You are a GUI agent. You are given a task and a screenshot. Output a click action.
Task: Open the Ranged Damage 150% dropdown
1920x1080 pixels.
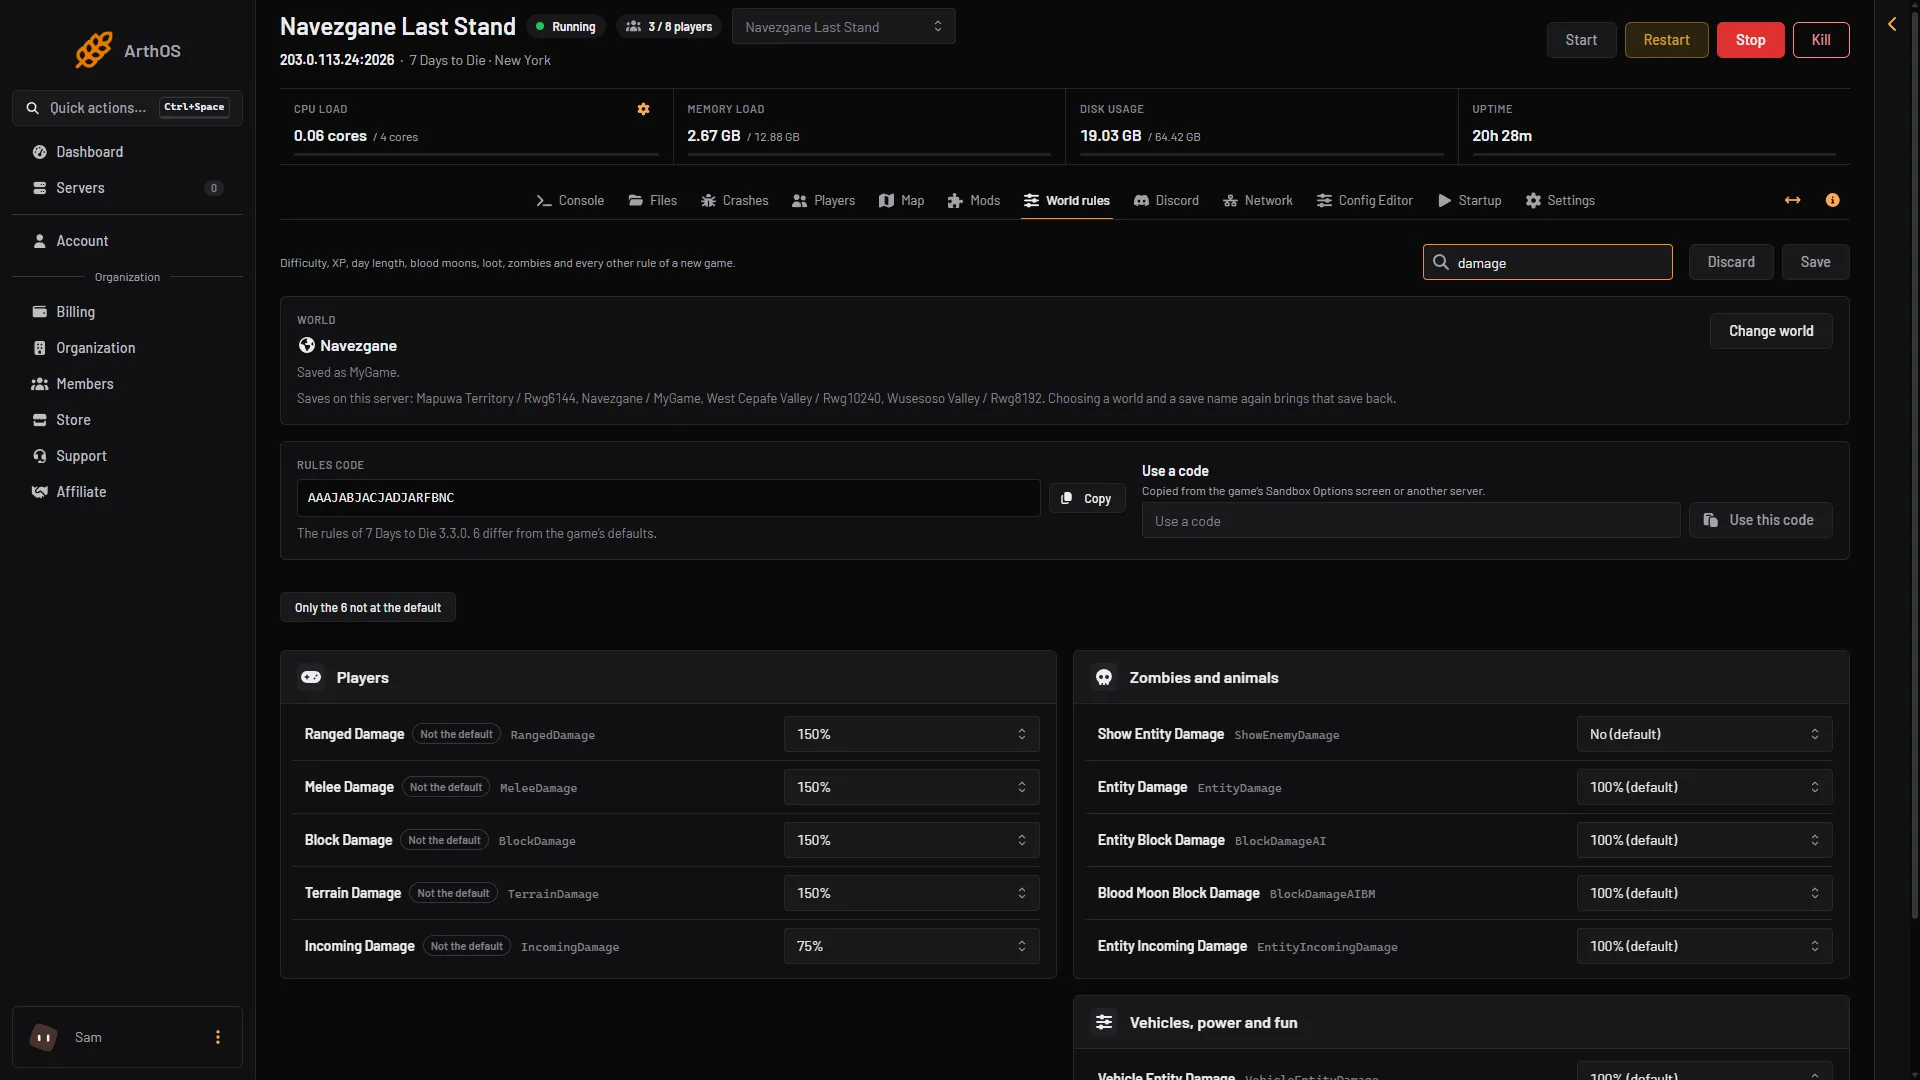click(911, 734)
